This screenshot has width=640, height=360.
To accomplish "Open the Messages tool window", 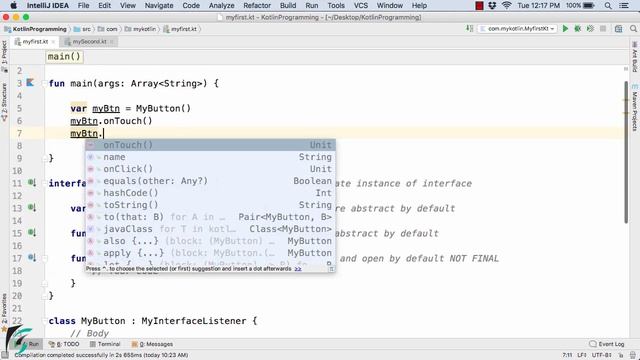I will [x=152, y=344].
